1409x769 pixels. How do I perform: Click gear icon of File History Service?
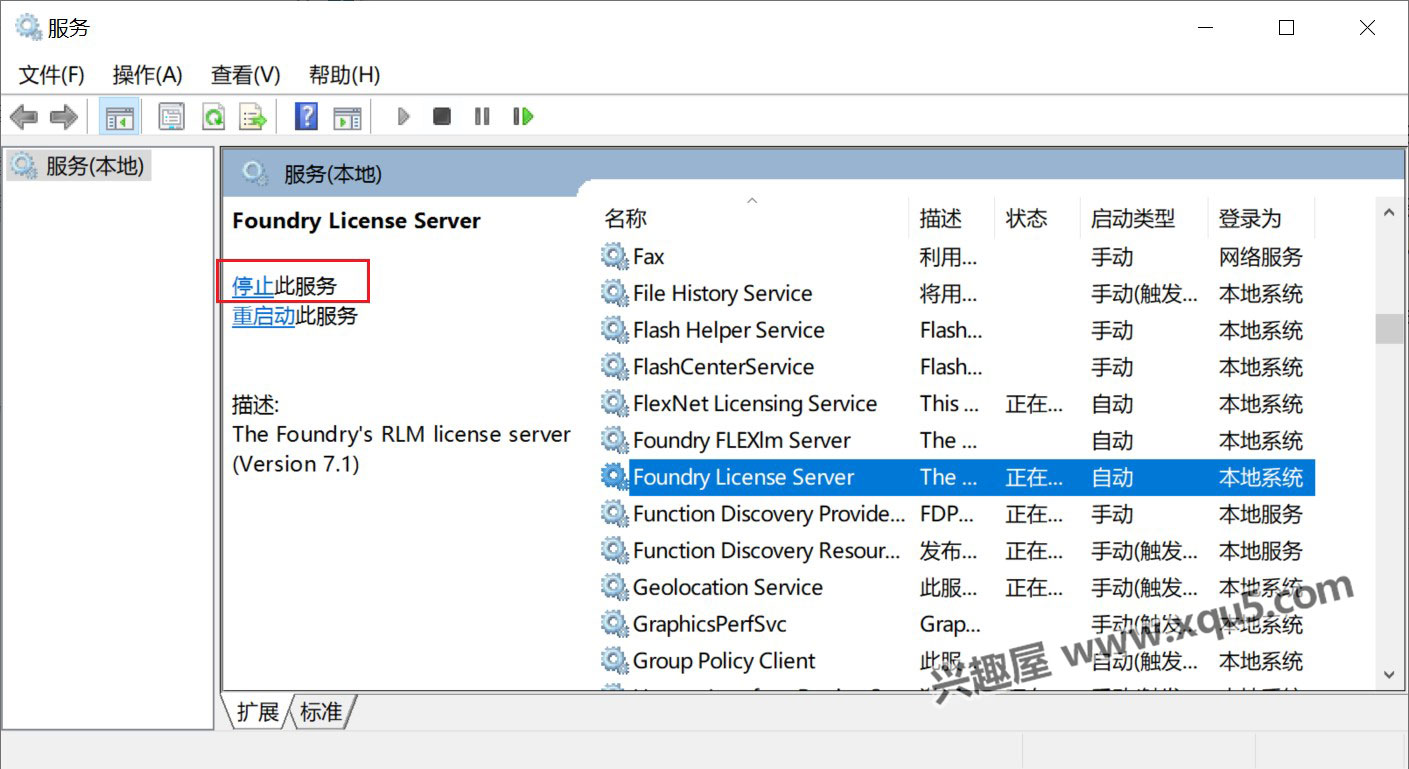[614, 293]
